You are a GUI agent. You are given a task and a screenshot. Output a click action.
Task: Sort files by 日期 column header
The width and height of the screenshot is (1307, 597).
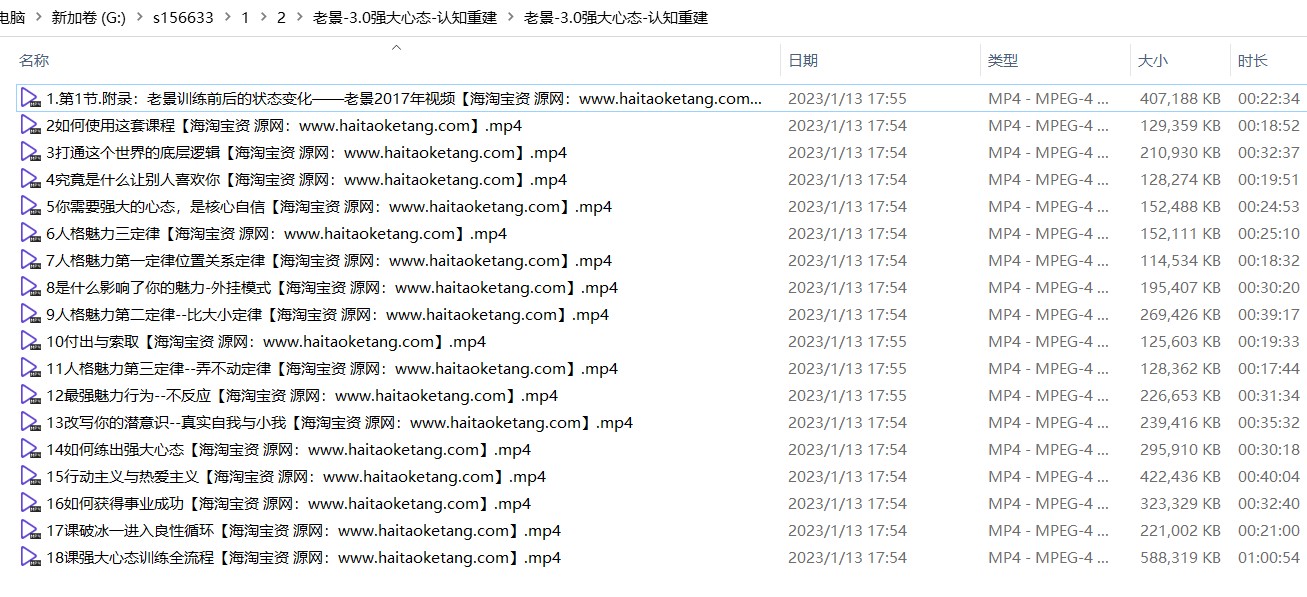(803, 61)
